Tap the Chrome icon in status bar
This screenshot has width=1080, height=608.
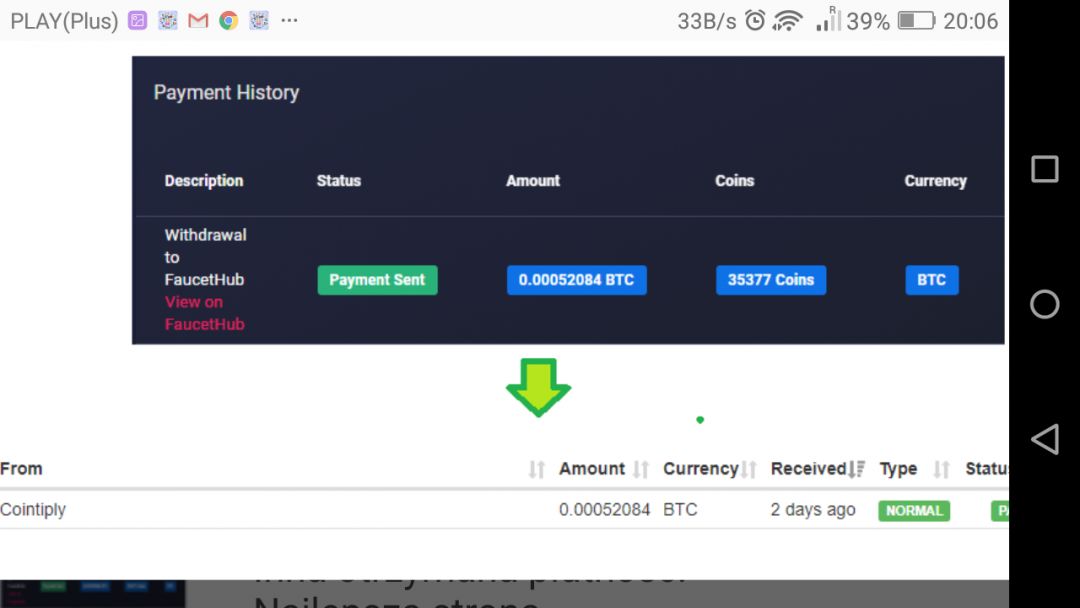(x=229, y=20)
